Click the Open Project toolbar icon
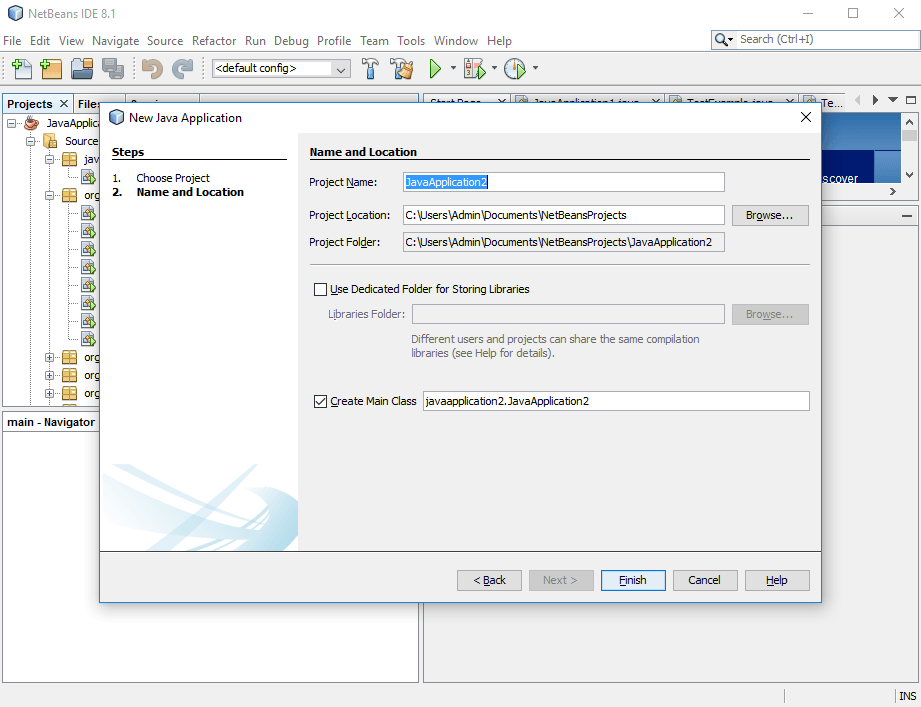 (x=82, y=69)
